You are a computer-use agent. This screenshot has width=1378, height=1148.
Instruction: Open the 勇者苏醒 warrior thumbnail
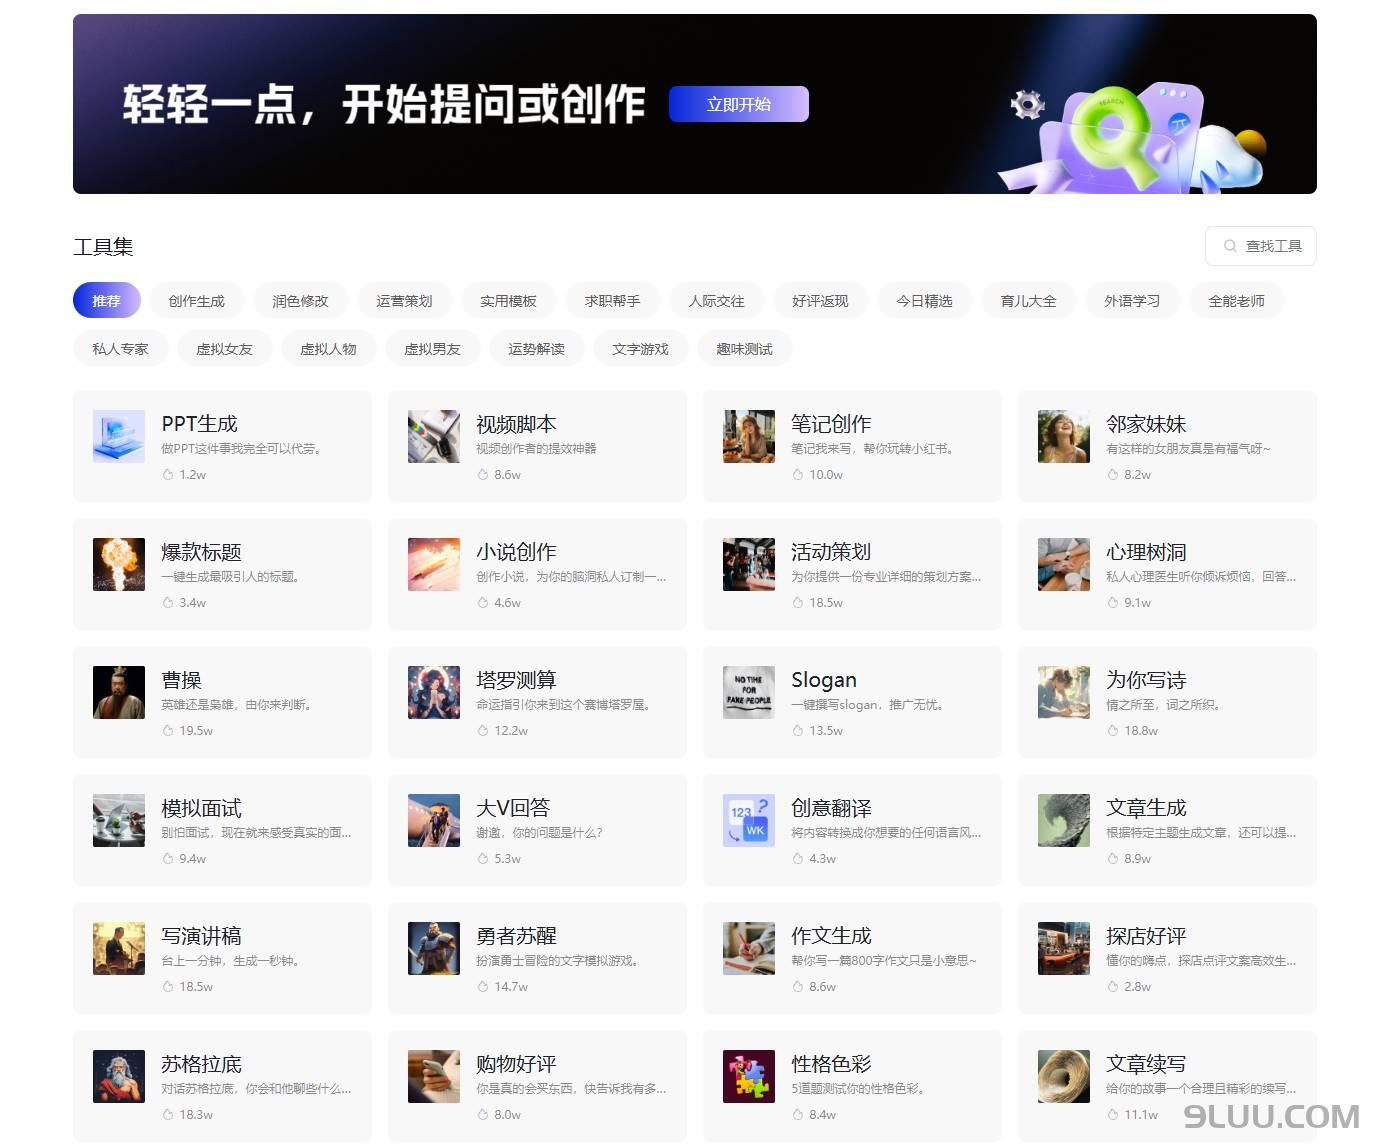coord(434,948)
